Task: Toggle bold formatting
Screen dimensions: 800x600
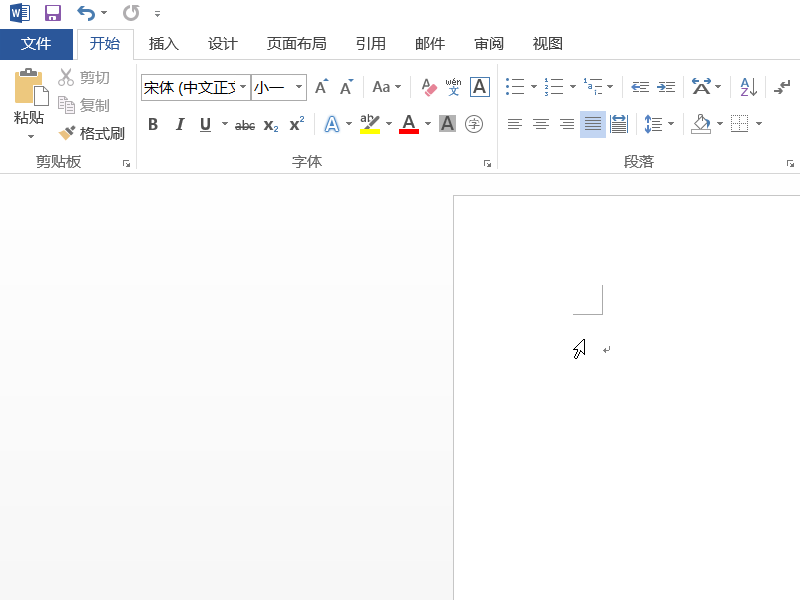Action: coord(153,124)
